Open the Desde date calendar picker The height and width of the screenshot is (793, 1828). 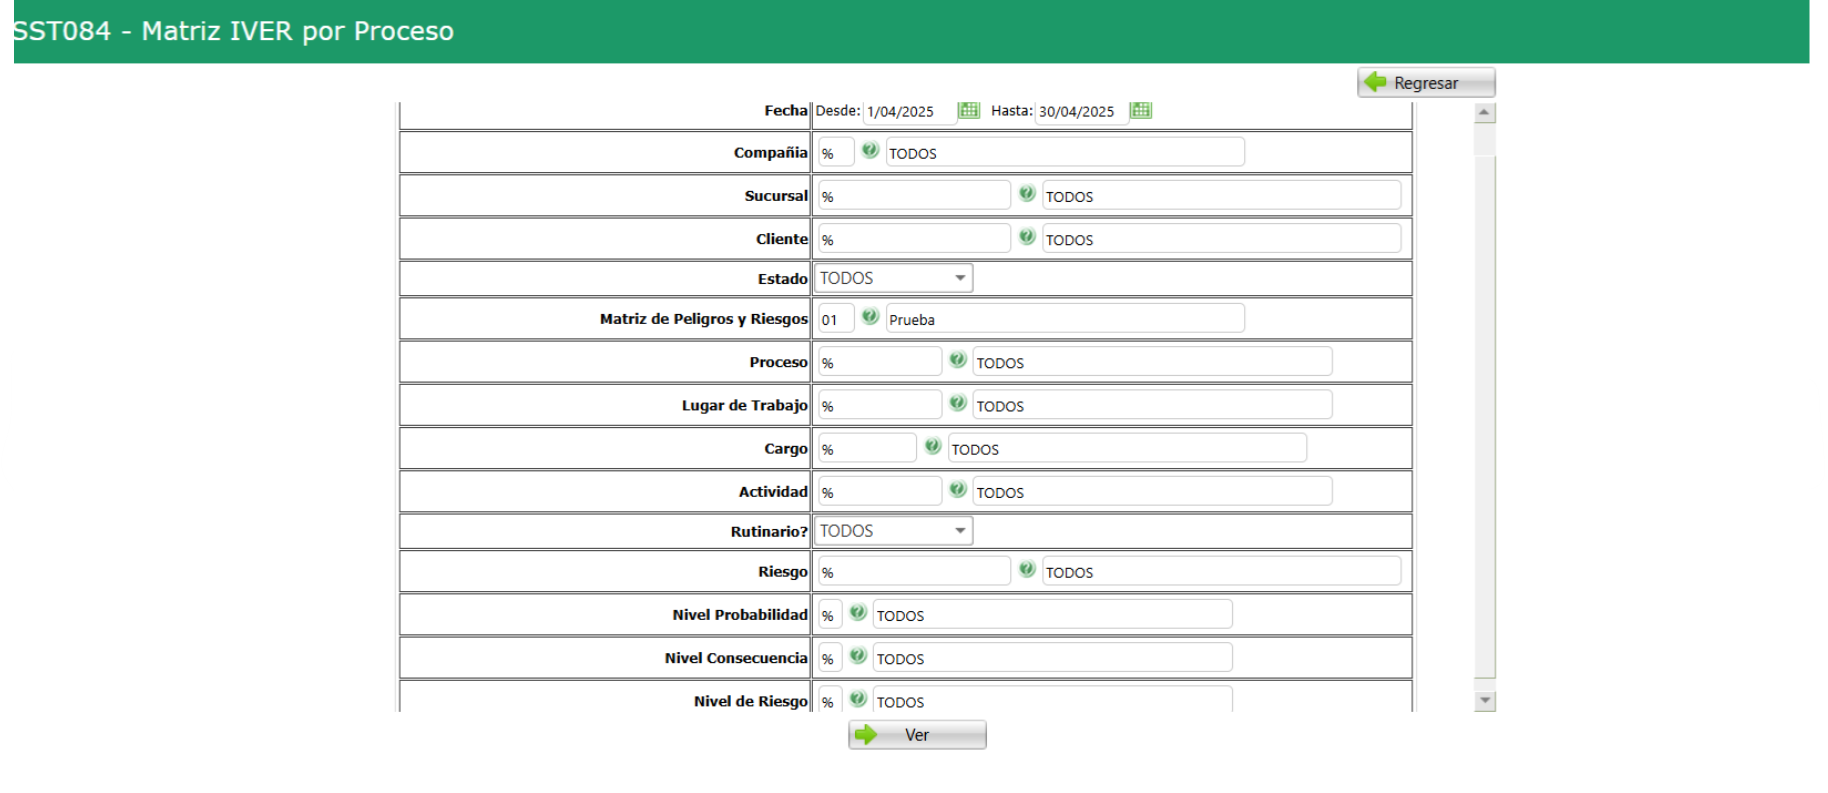point(968,110)
